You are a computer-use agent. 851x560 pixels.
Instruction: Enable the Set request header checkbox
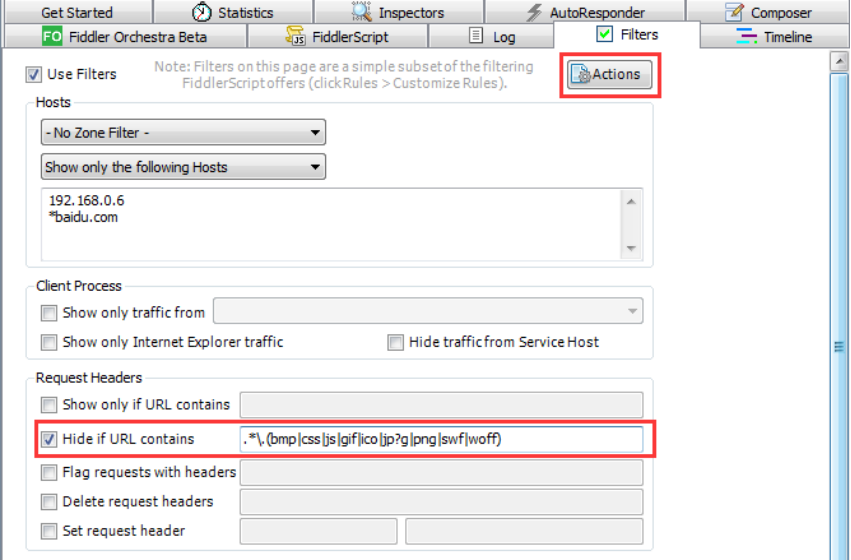[x=49, y=531]
